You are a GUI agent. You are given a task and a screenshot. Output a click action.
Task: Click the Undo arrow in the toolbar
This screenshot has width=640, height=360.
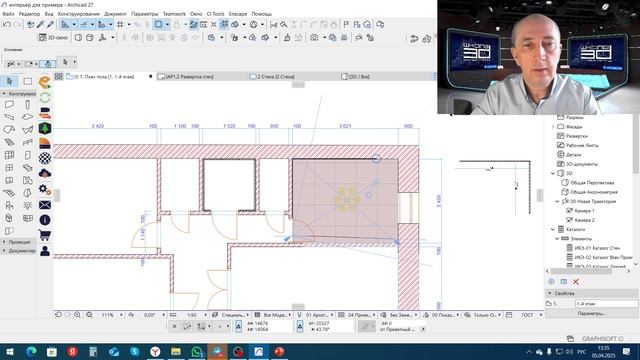tap(7, 24)
